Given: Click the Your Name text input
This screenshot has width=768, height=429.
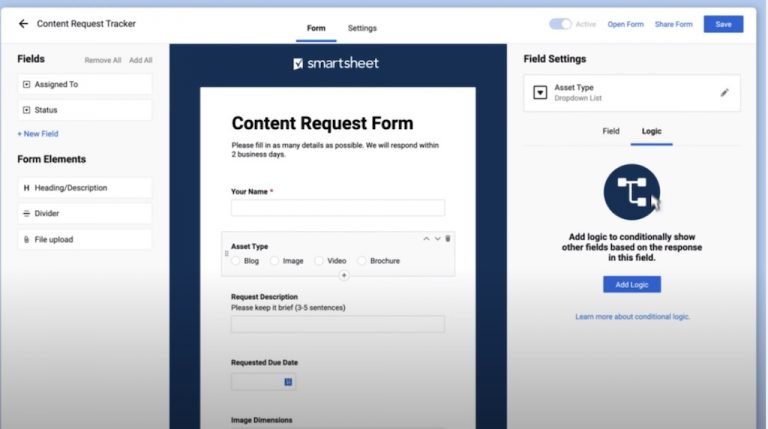Looking at the screenshot, I should coord(337,208).
